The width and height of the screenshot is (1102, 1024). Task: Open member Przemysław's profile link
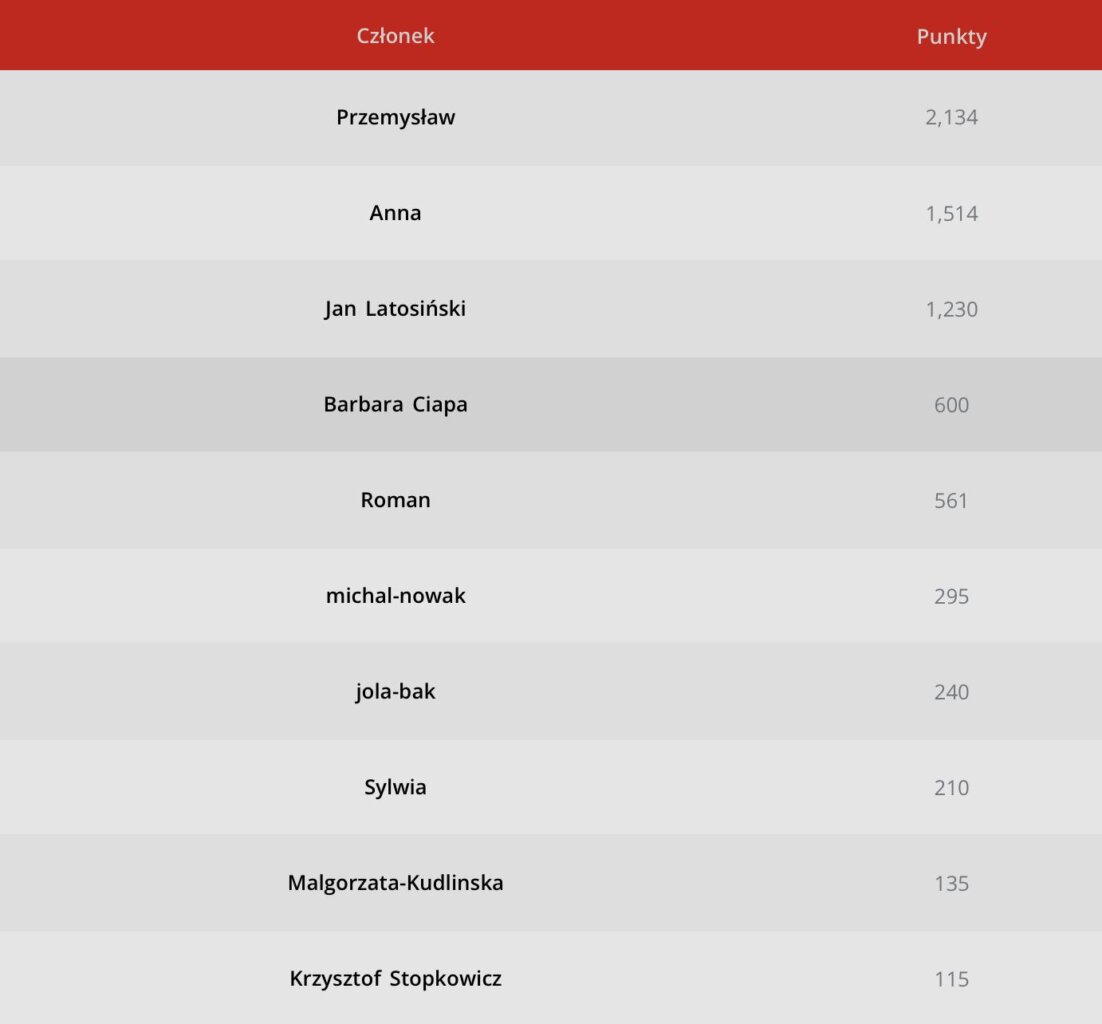point(395,117)
